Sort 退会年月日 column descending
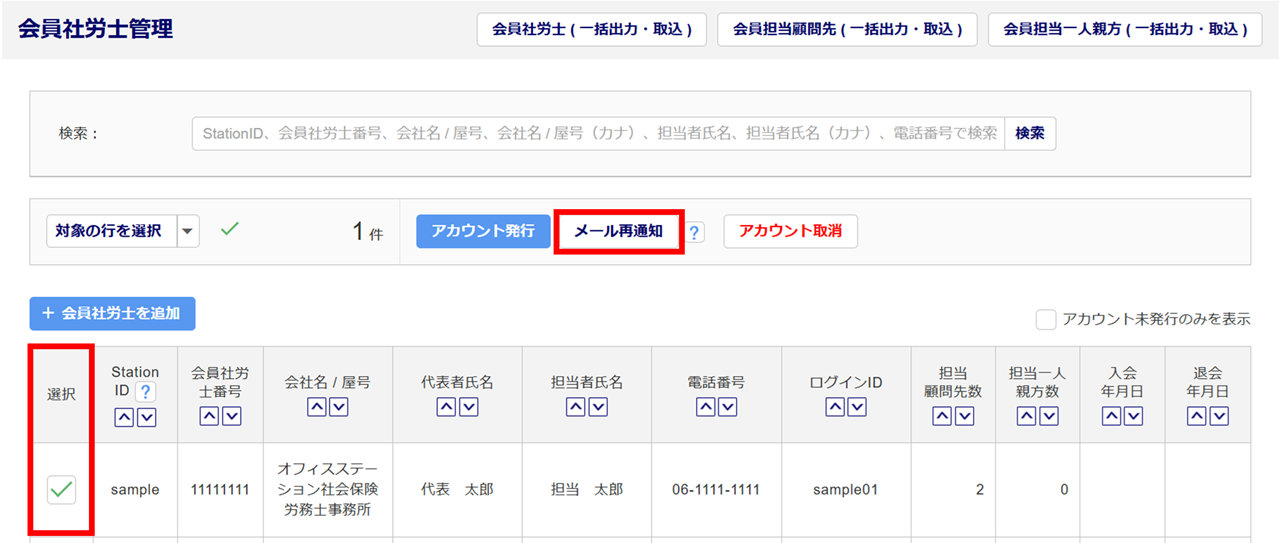 point(1220,417)
